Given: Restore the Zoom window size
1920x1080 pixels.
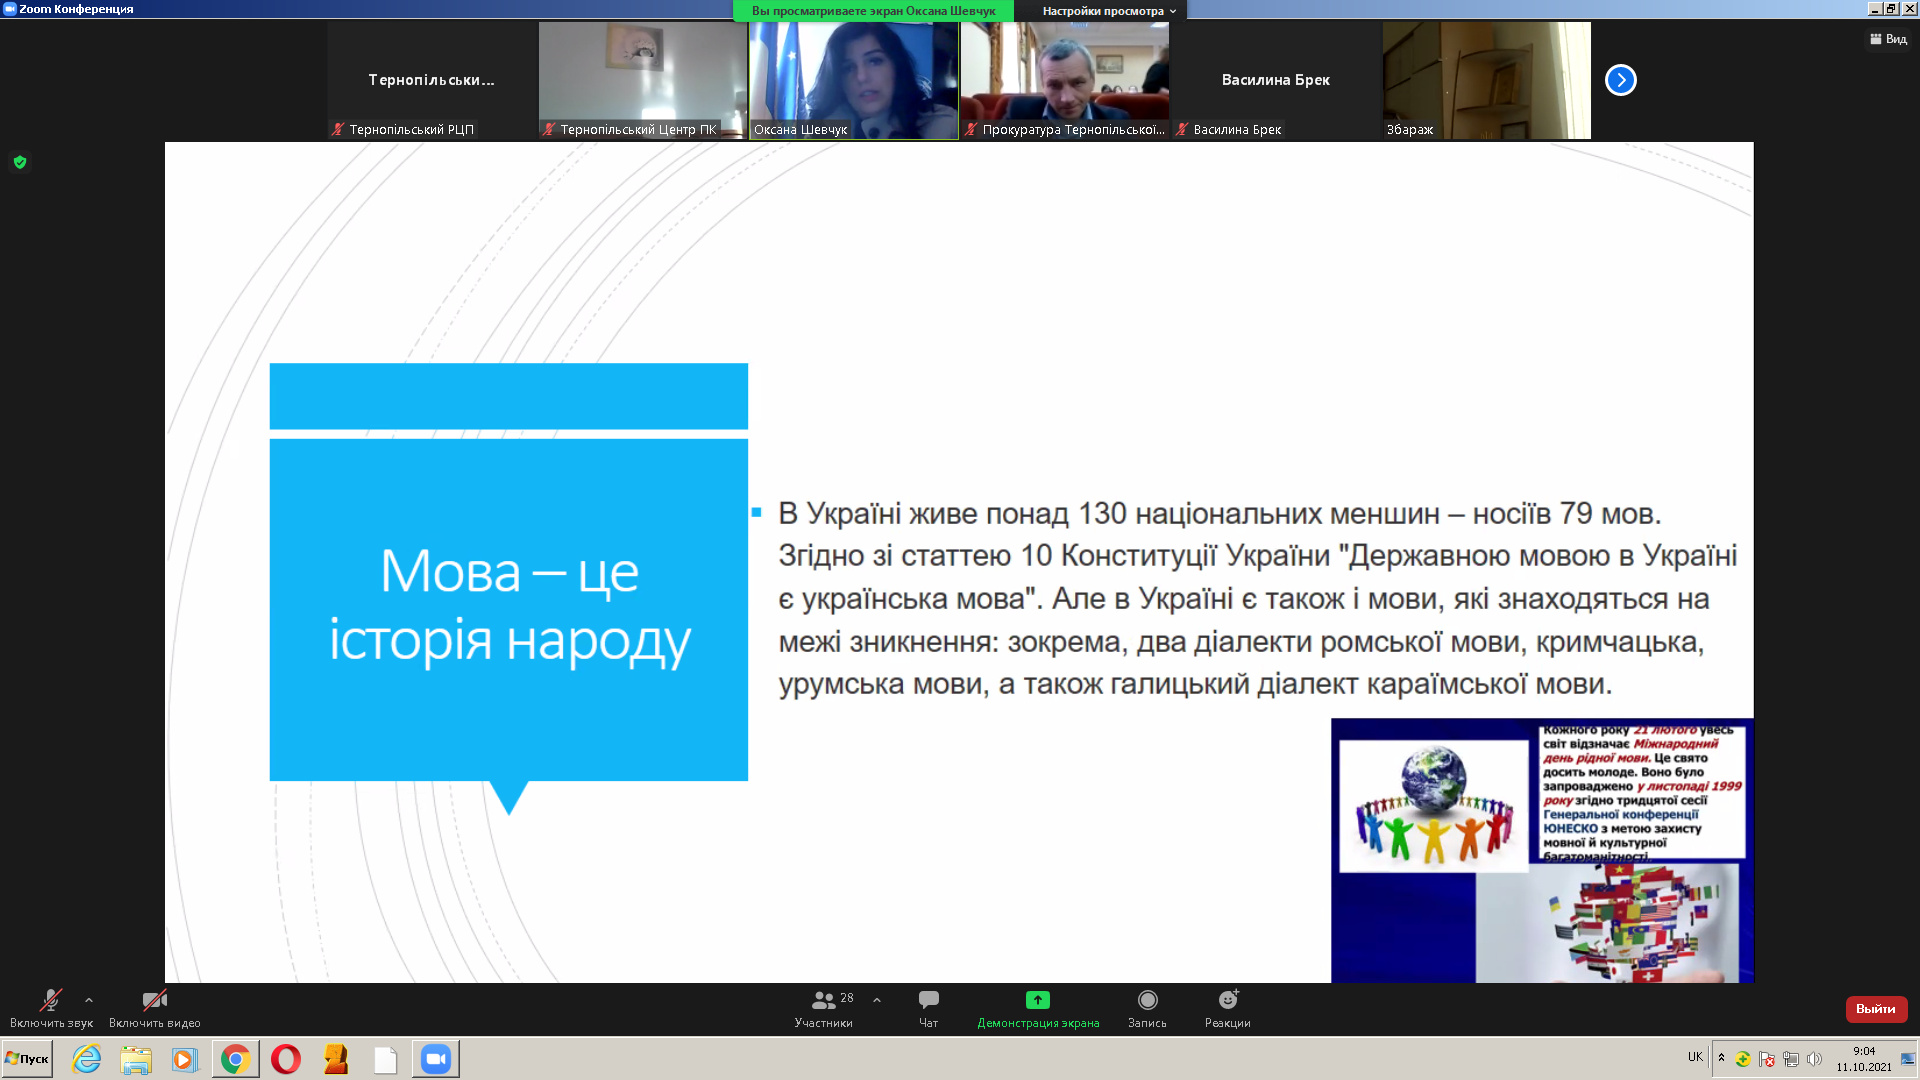Looking at the screenshot, I should pyautogui.click(x=1891, y=9).
